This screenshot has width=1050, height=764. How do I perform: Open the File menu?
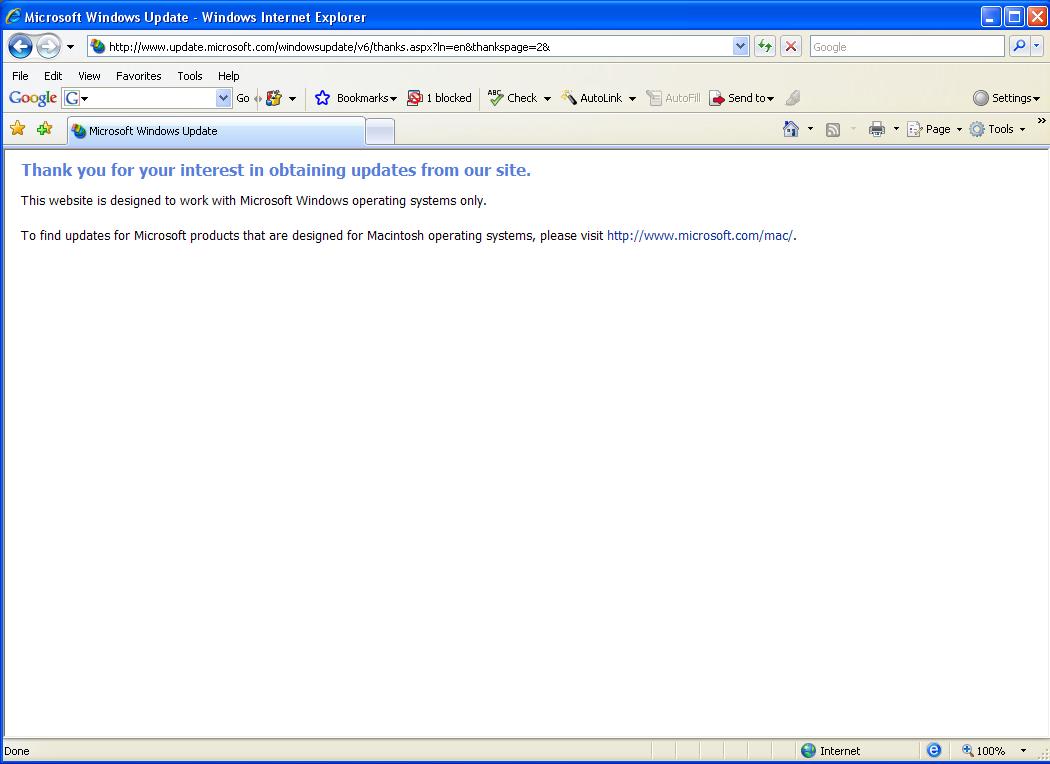(20, 76)
